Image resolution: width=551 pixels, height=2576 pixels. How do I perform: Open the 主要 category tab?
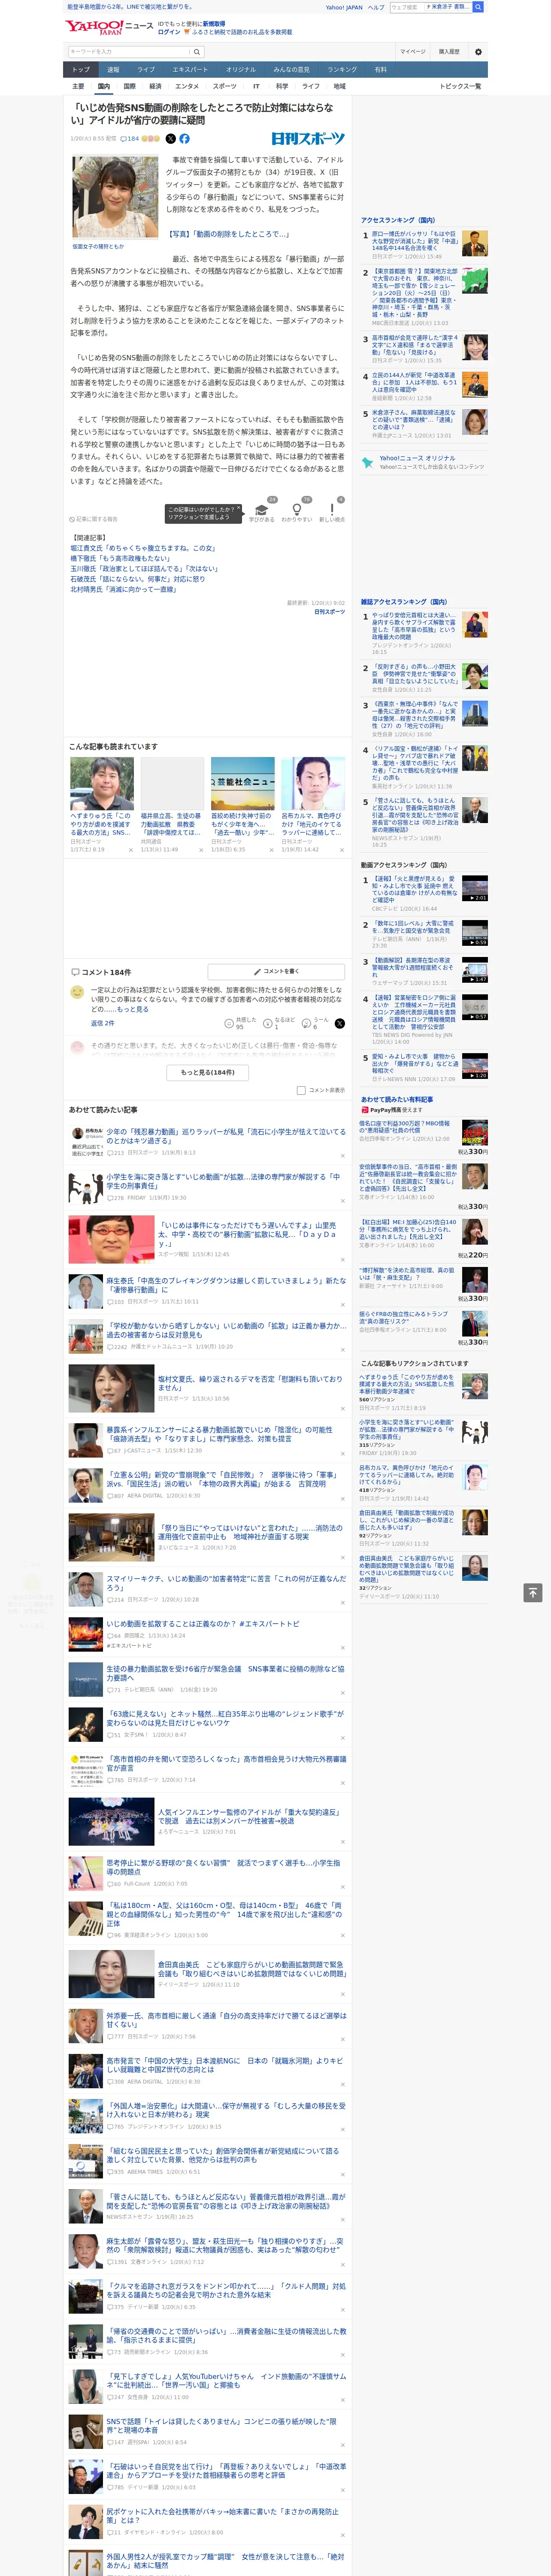click(x=78, y=86)
